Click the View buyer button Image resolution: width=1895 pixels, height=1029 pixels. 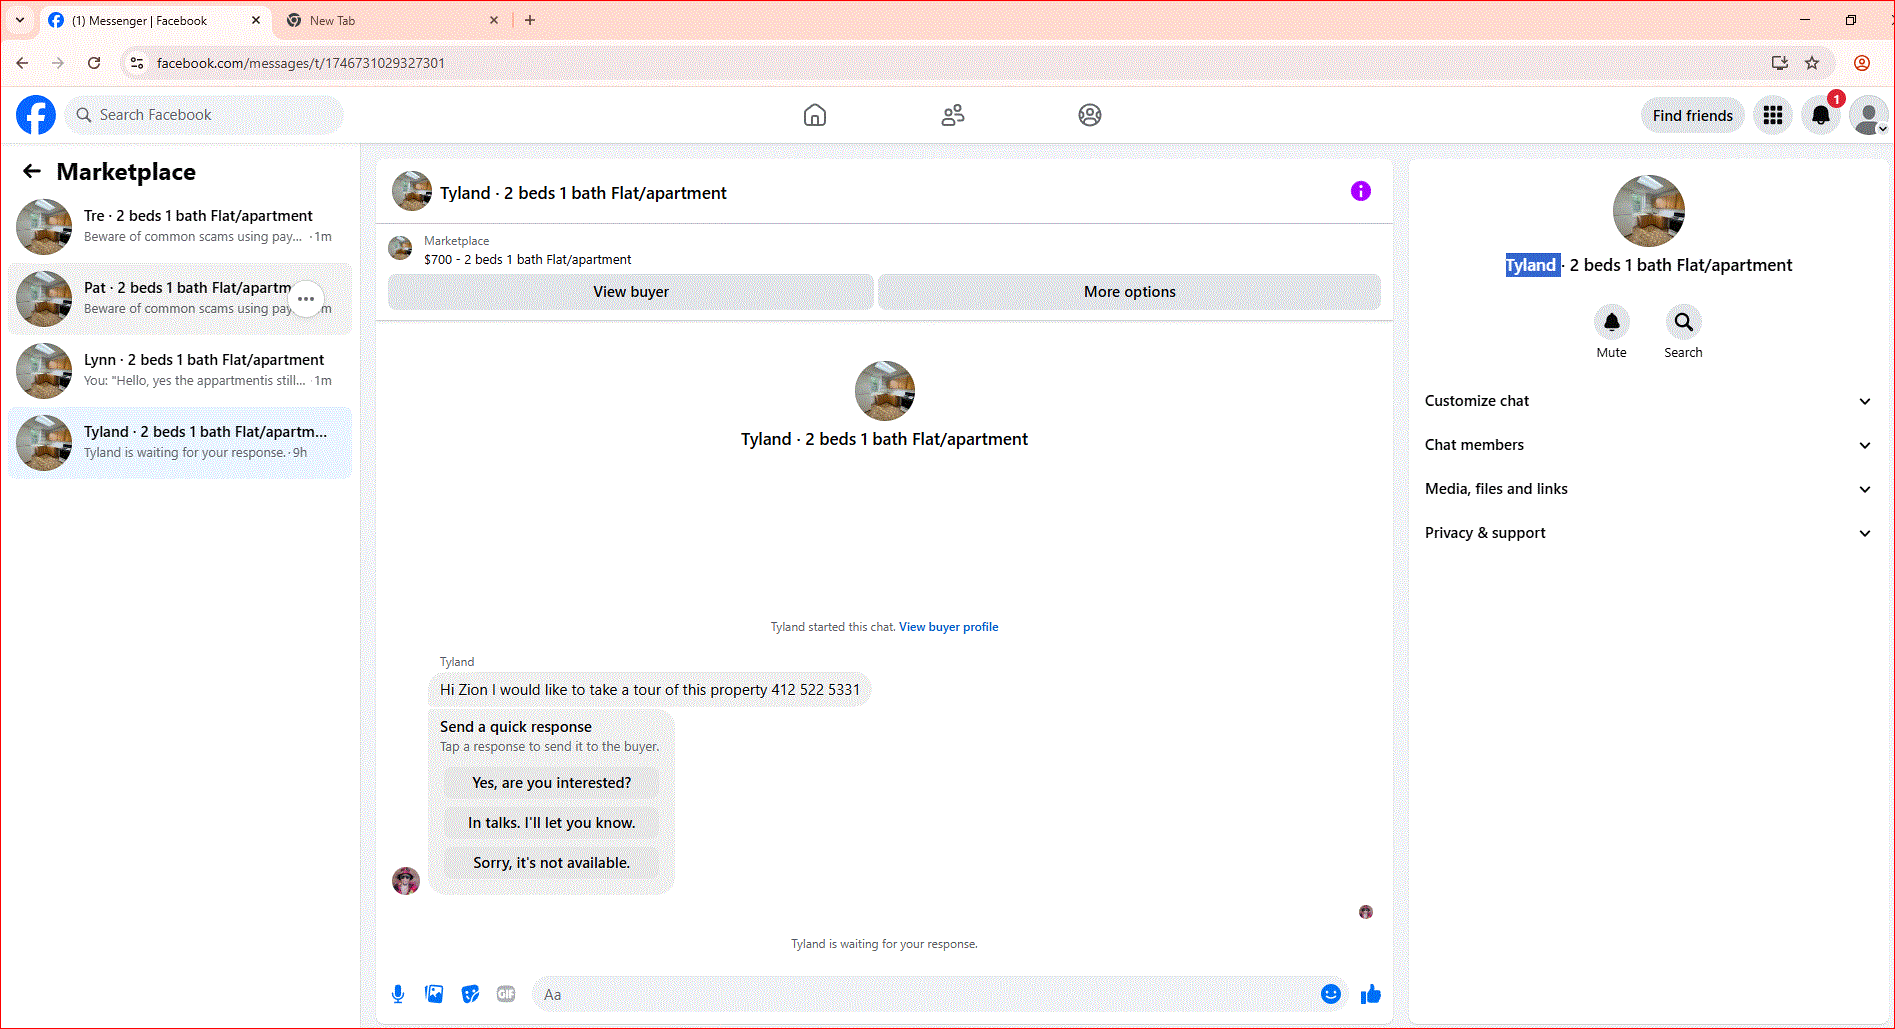coord(631,292)
